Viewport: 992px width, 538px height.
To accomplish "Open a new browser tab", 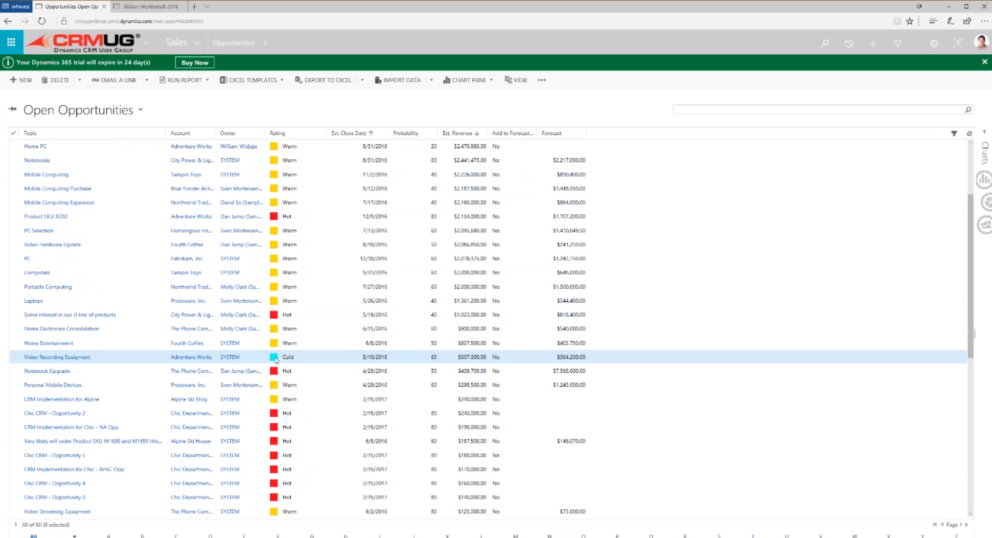I will coord(194,6).
